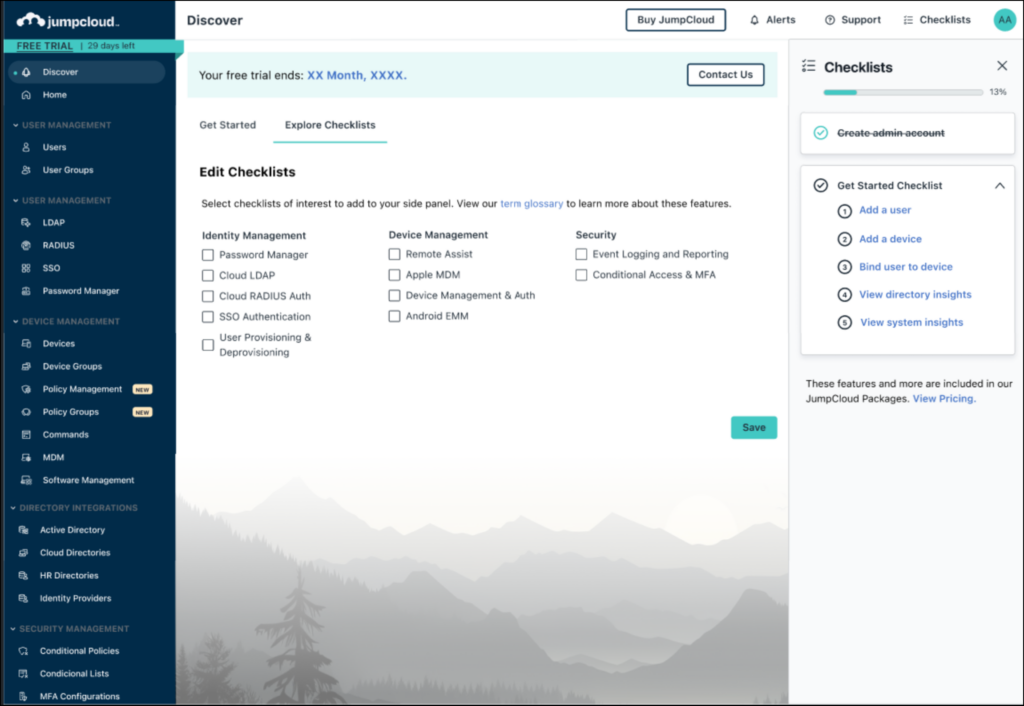Click the RADIUS icon in sidebar

27,245
